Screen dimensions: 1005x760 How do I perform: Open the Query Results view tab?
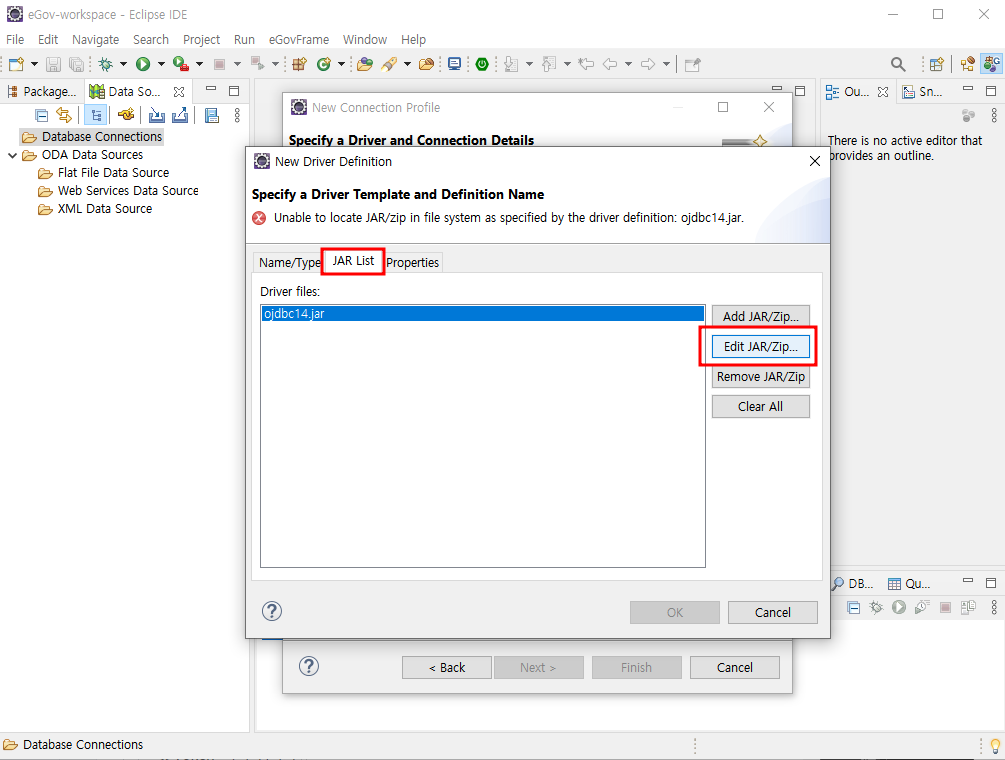pyautogui.click(x=909, y=584)
